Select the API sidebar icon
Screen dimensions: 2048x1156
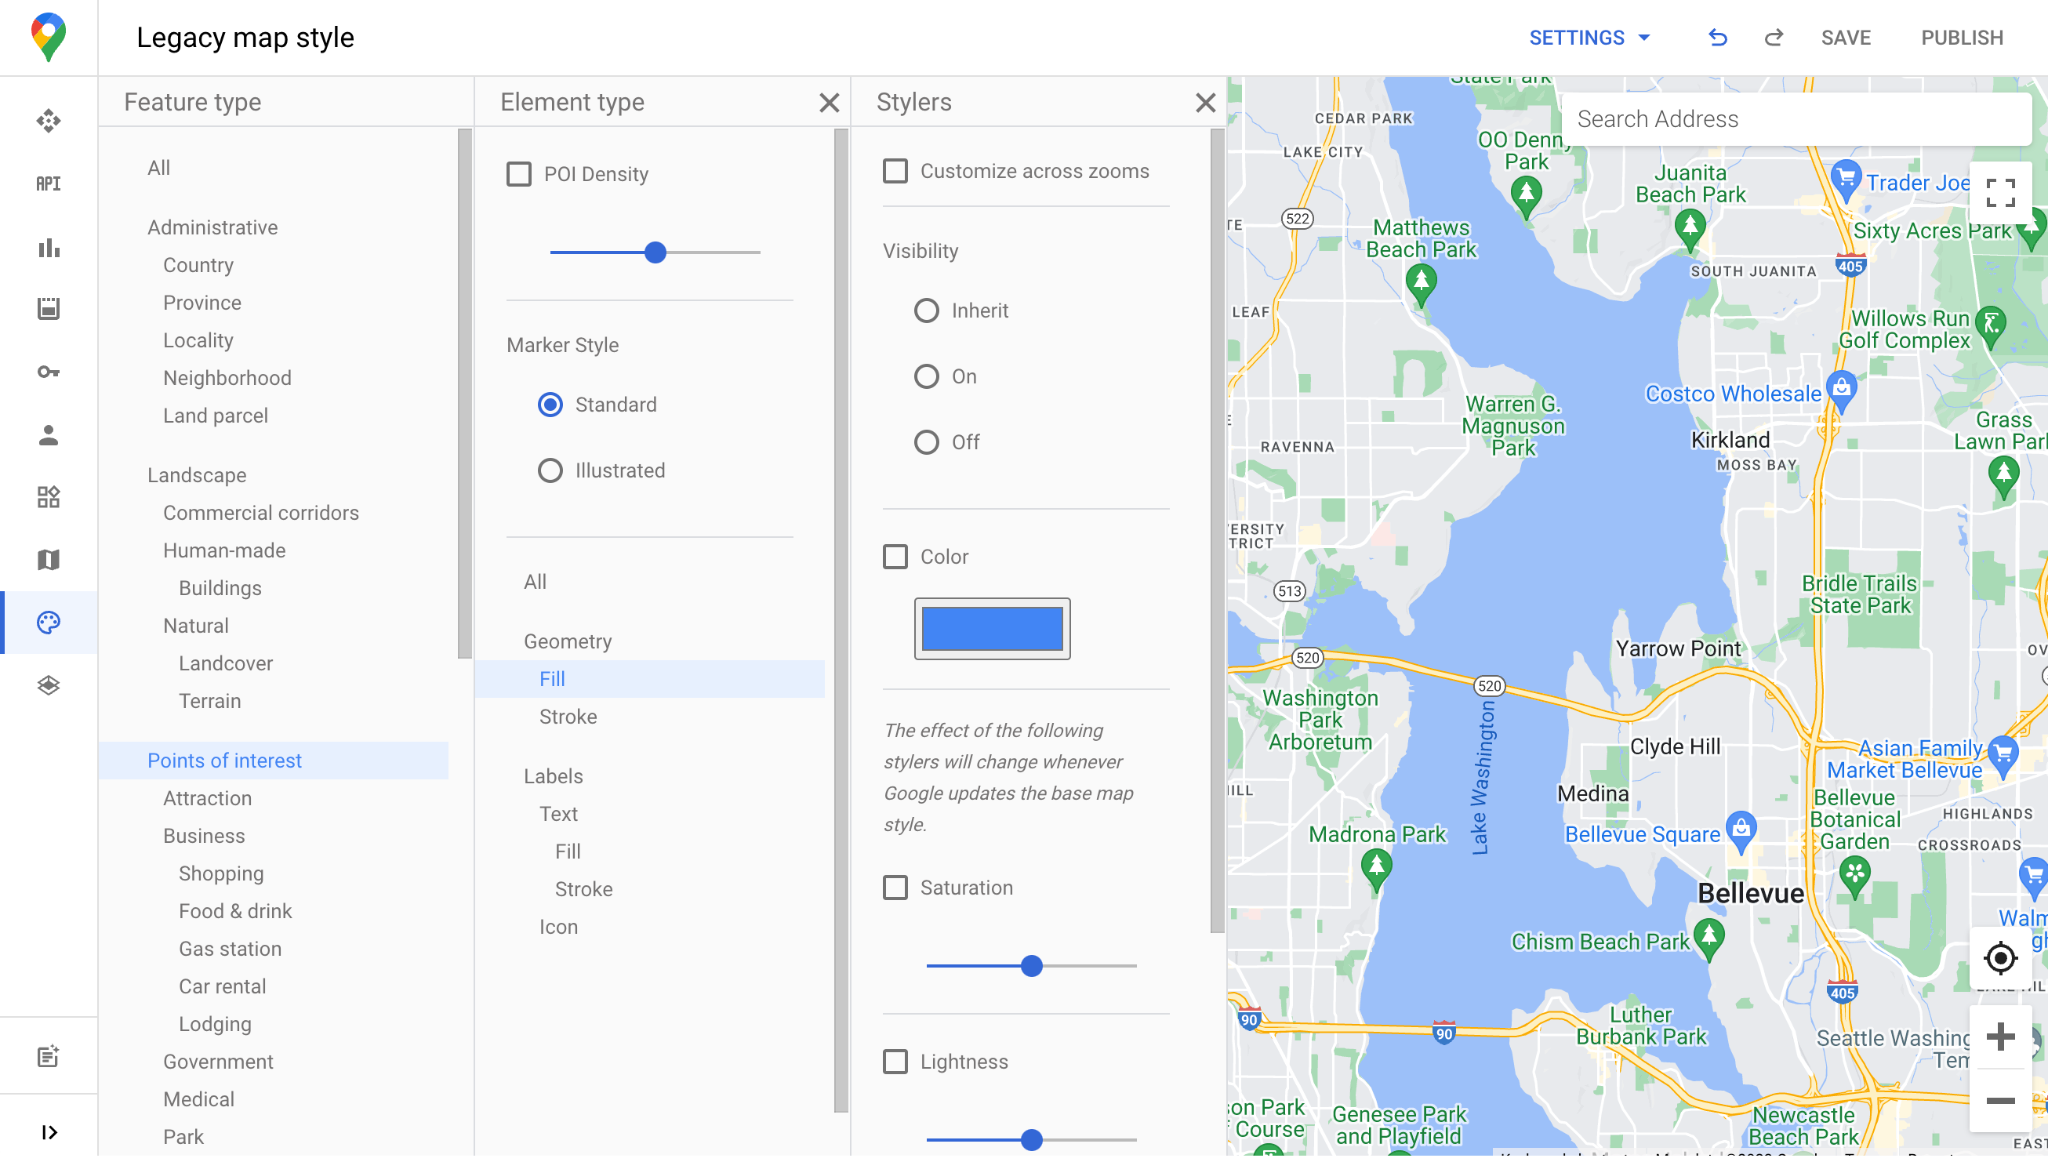[x=48, y=183]
